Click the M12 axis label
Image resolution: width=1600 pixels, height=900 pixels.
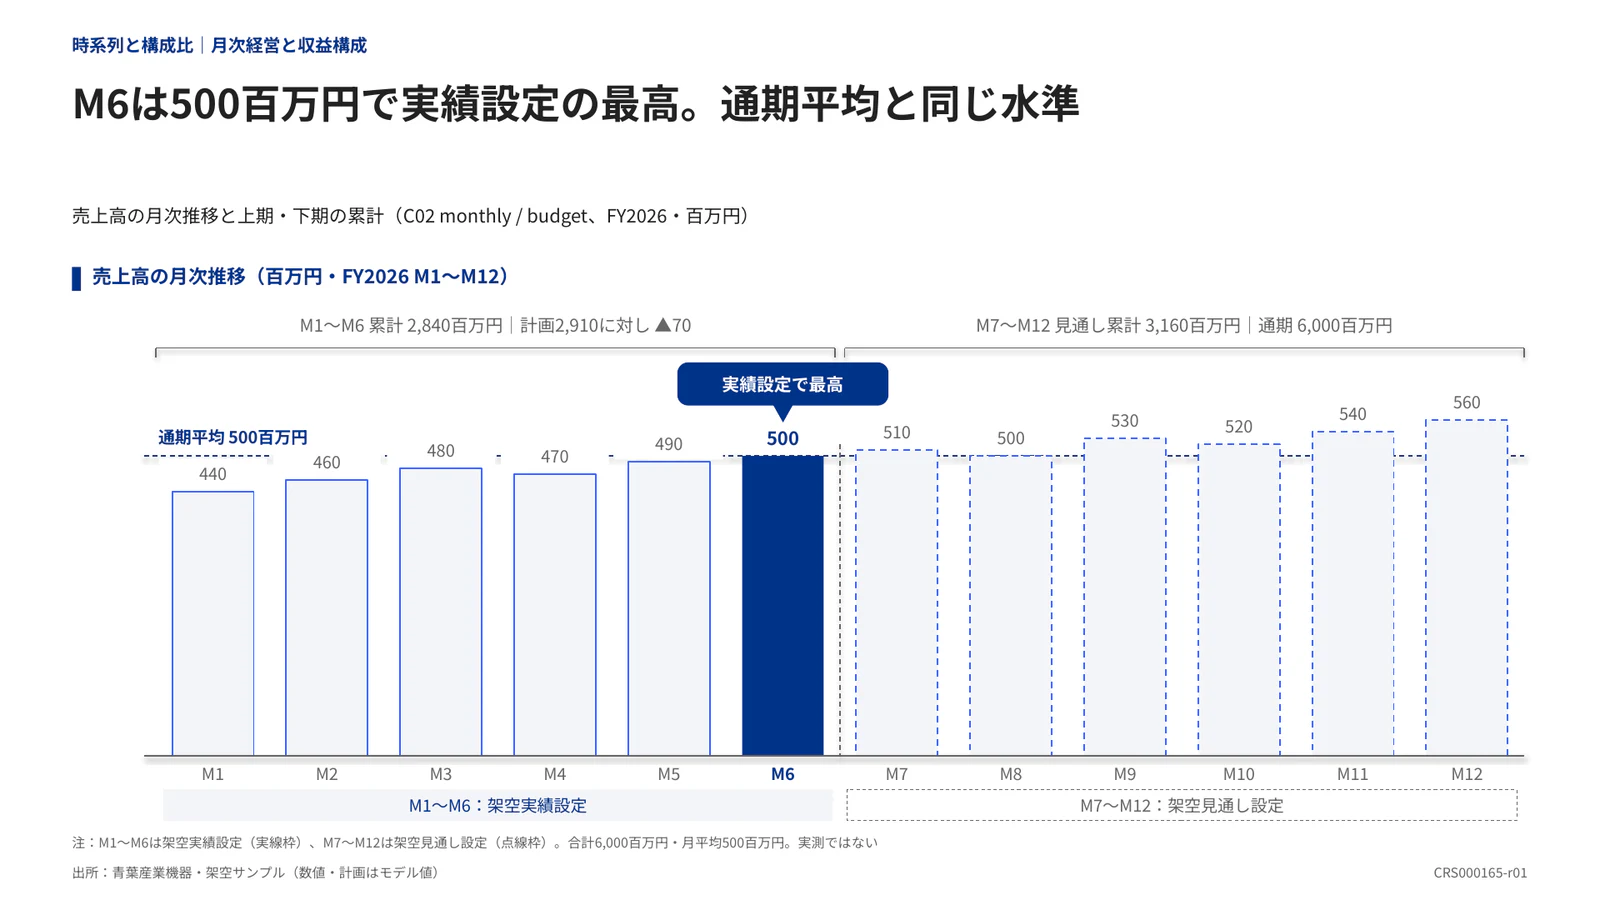1467,774
